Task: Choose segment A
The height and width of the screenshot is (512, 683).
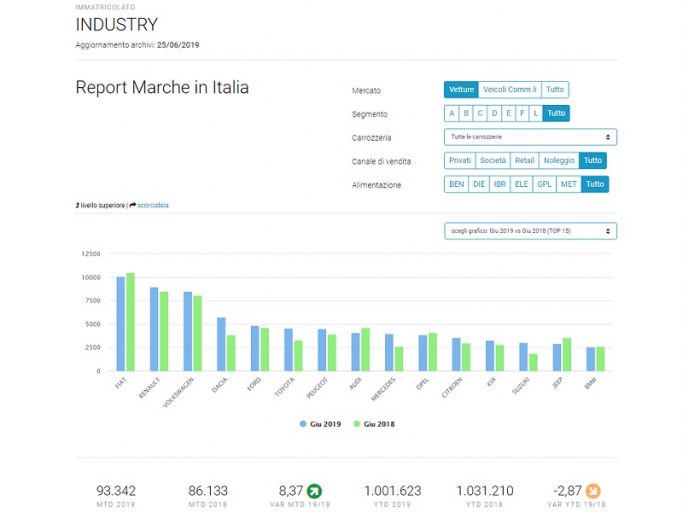Action: click(x=452, y=113)
